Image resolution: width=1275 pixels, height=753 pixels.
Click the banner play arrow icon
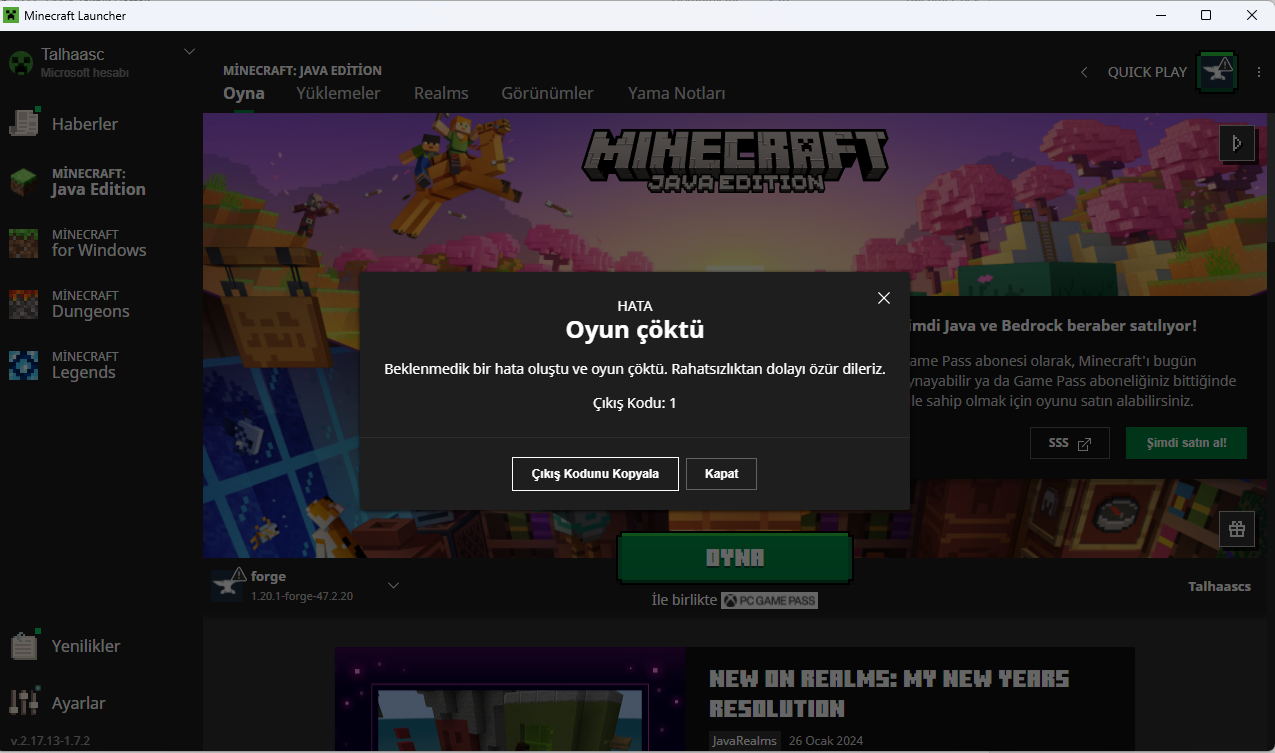tap(1237, 143)
